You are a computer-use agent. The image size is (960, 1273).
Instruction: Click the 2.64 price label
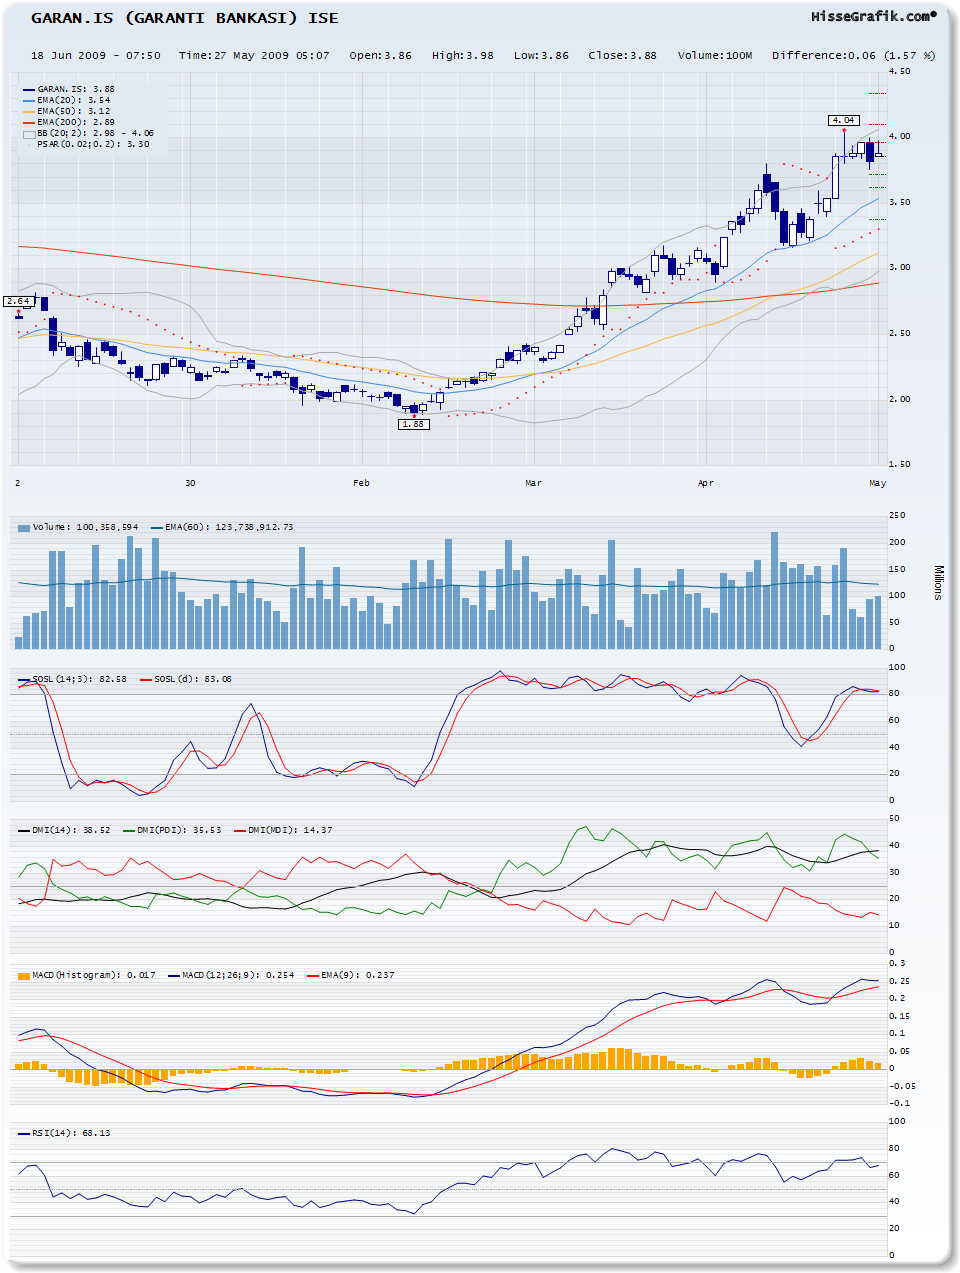pyautogui.click(x=18, y=301)
